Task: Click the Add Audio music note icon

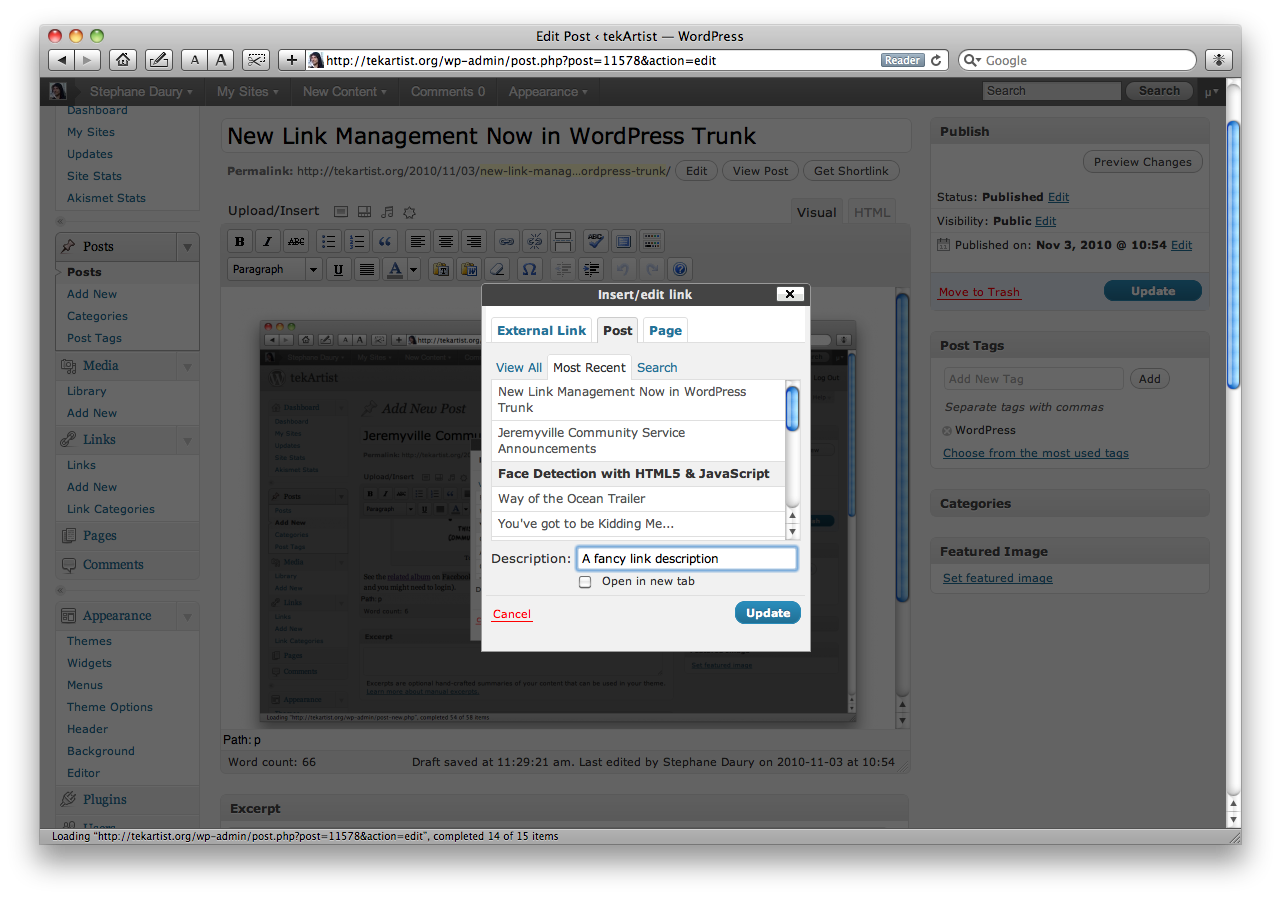Action: 387,212
